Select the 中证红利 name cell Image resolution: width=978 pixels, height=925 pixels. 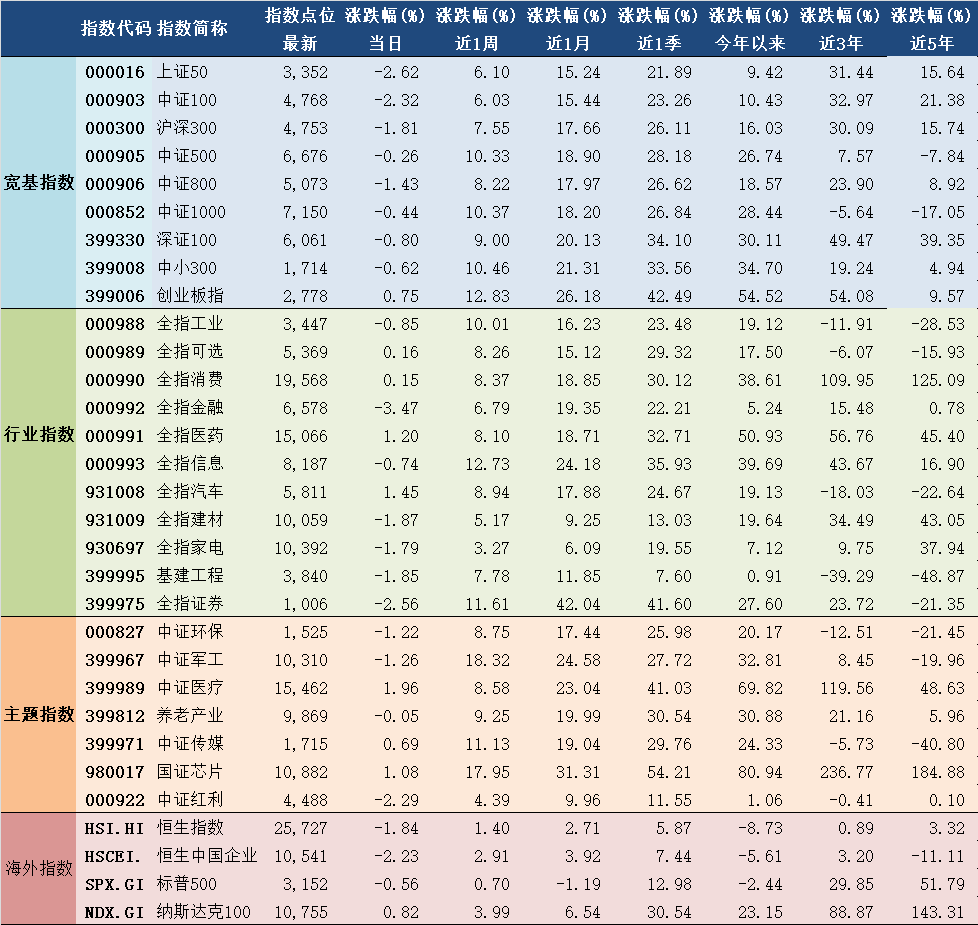click(190, 800)
